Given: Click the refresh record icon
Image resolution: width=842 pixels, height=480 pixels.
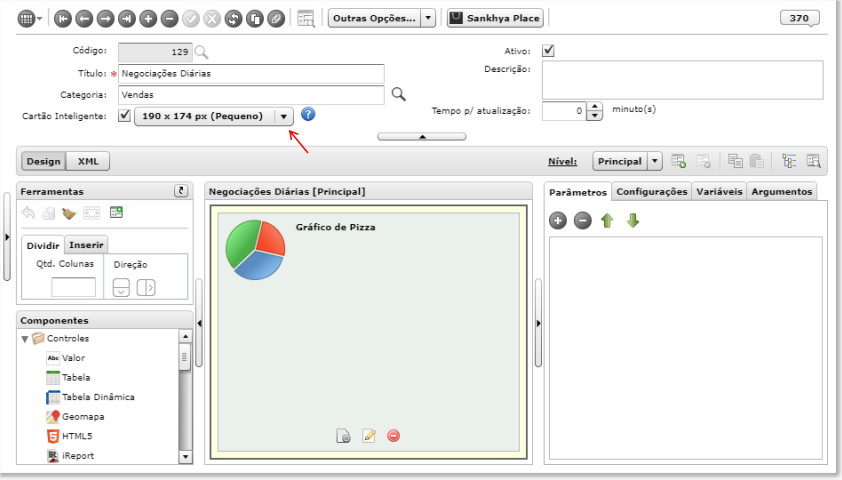Looking at the screenshot, I should (x=233, y=19).
